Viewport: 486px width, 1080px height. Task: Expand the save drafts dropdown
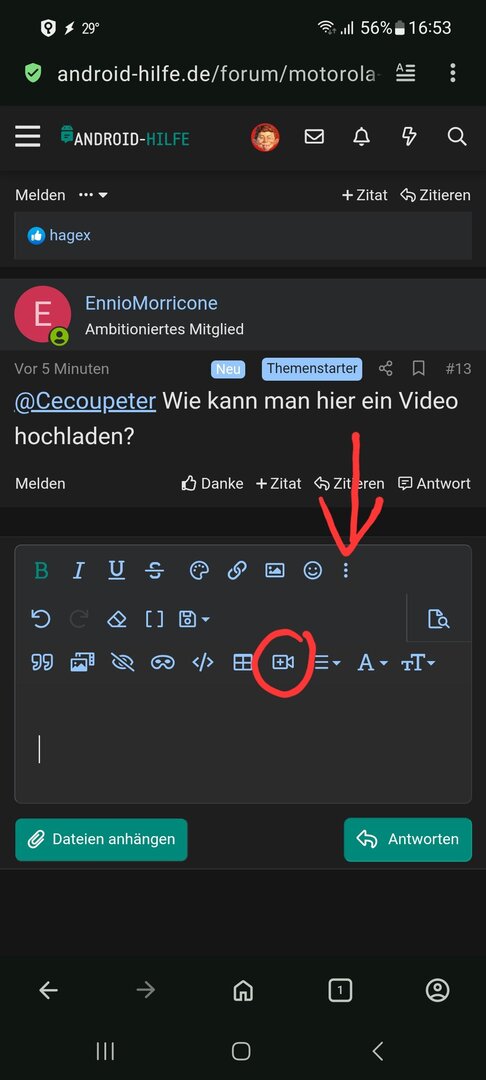(x=194, y=619)
